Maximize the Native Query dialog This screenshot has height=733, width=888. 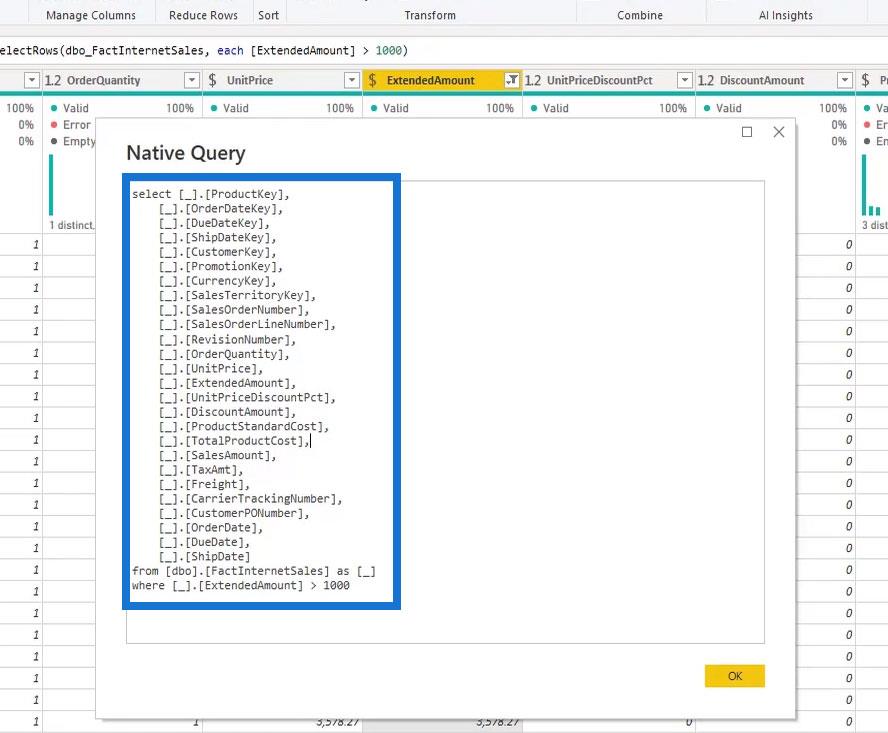[x=747, y=132]
